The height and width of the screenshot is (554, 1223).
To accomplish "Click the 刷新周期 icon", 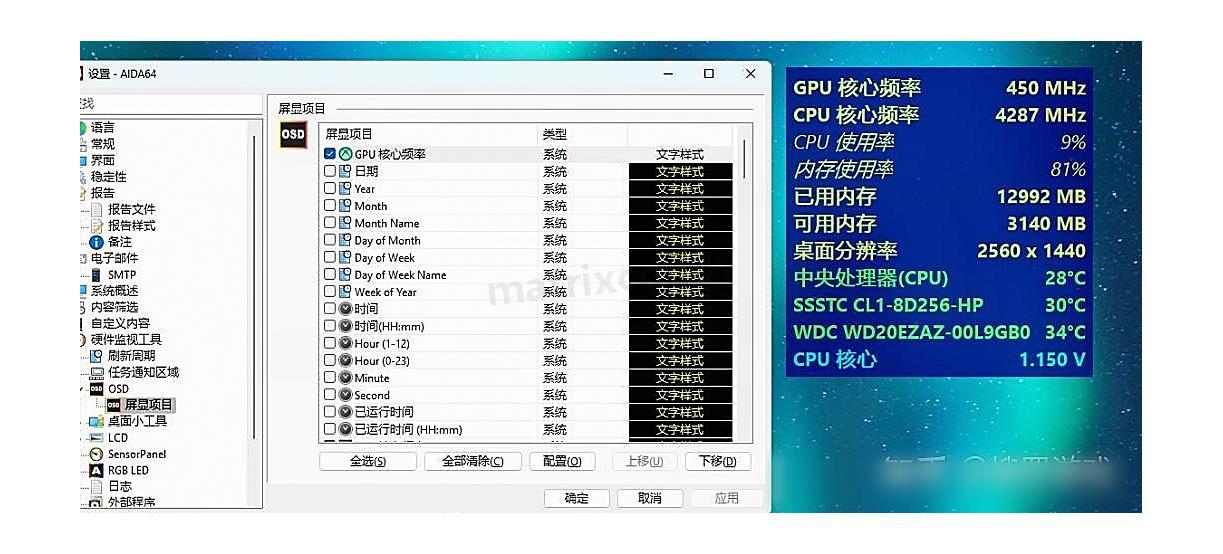I will click(97, 356).
